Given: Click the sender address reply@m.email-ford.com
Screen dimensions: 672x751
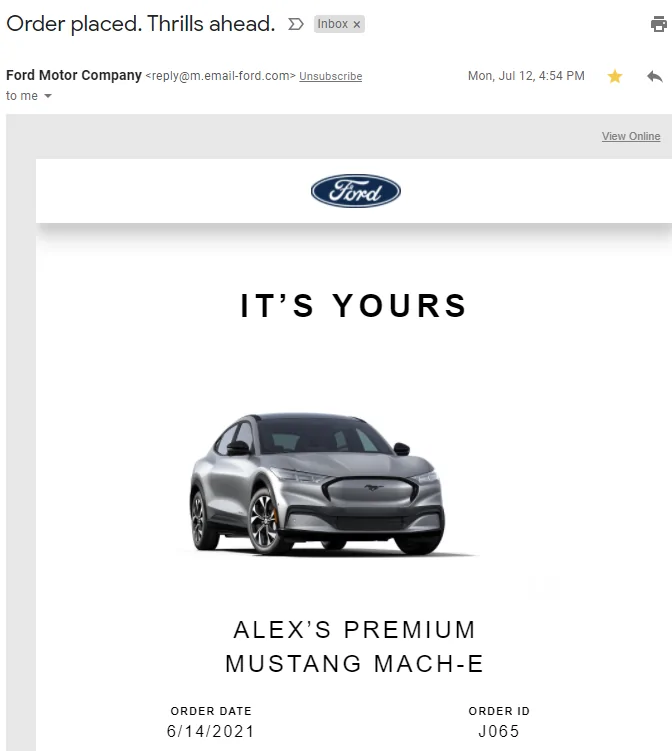Looking at the screenshot, I should coord(220,76).
